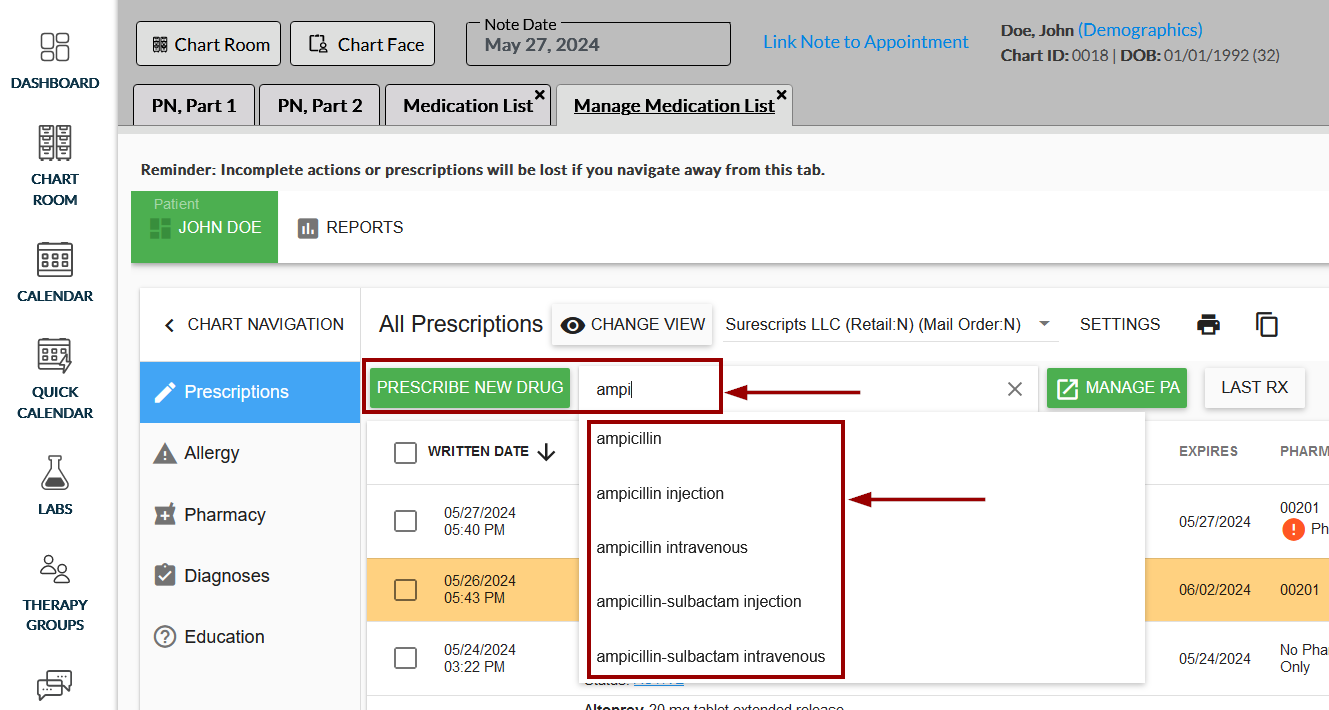Viewport: 1329px width, 710px height.
Task: Open the Calendar sidebar icon
Action: (55, 260)
